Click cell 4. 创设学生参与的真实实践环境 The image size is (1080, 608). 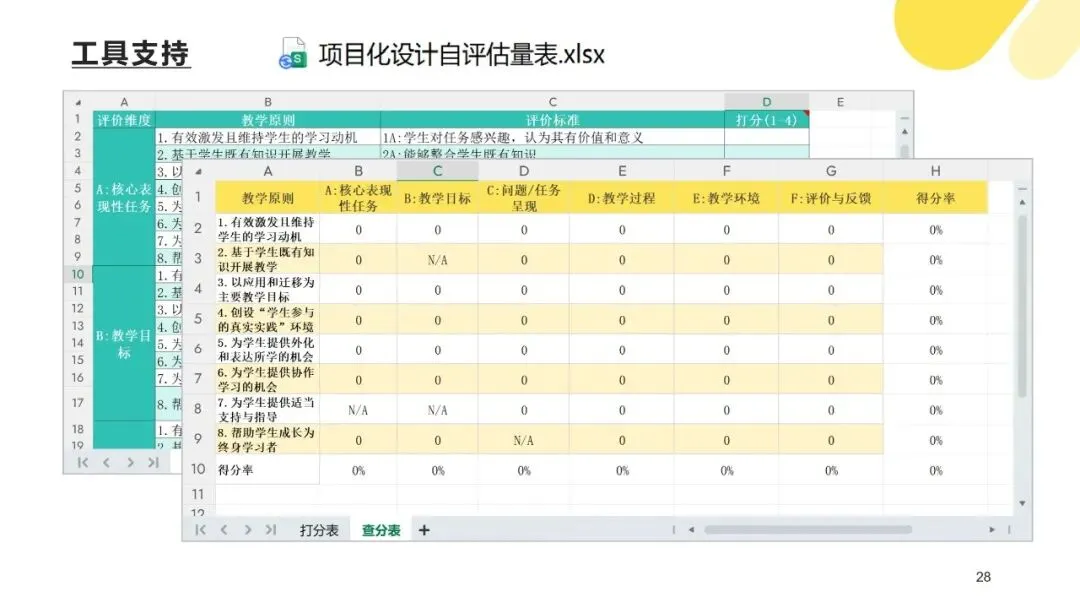pos(267,319)
